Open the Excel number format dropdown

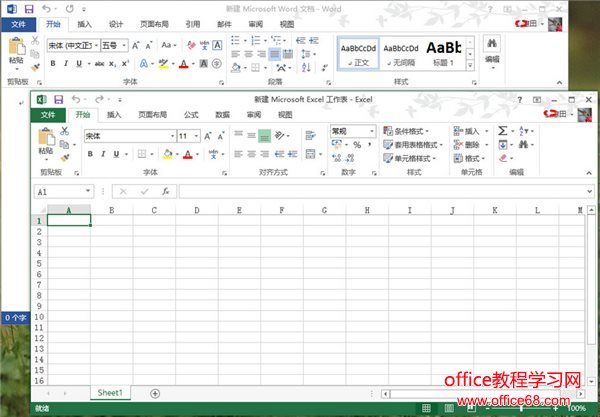tap(372, 131)
